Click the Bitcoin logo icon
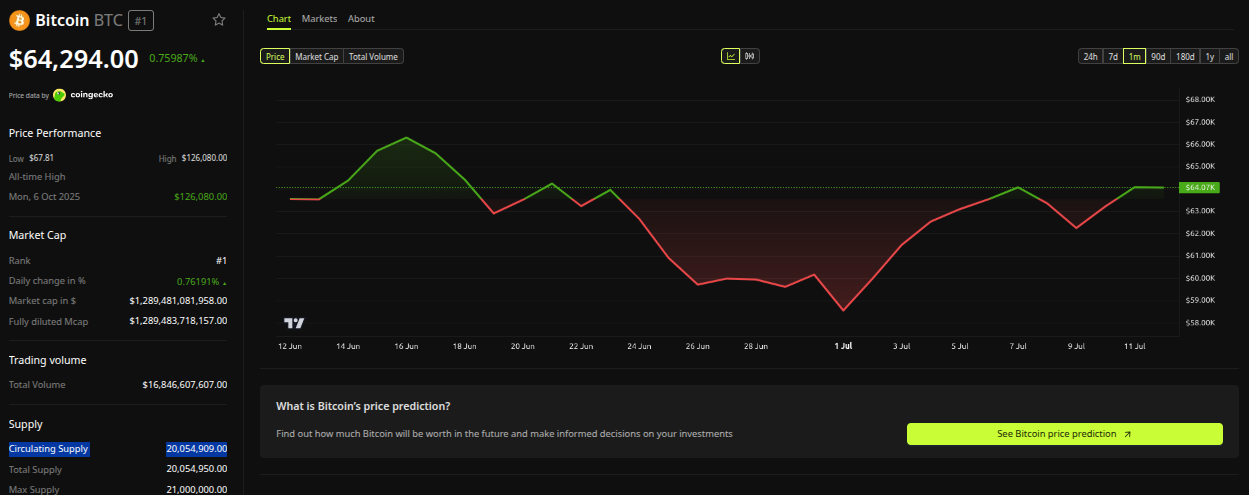The width and height of the screenshot is (1249, 495). (x=19, y=20)
